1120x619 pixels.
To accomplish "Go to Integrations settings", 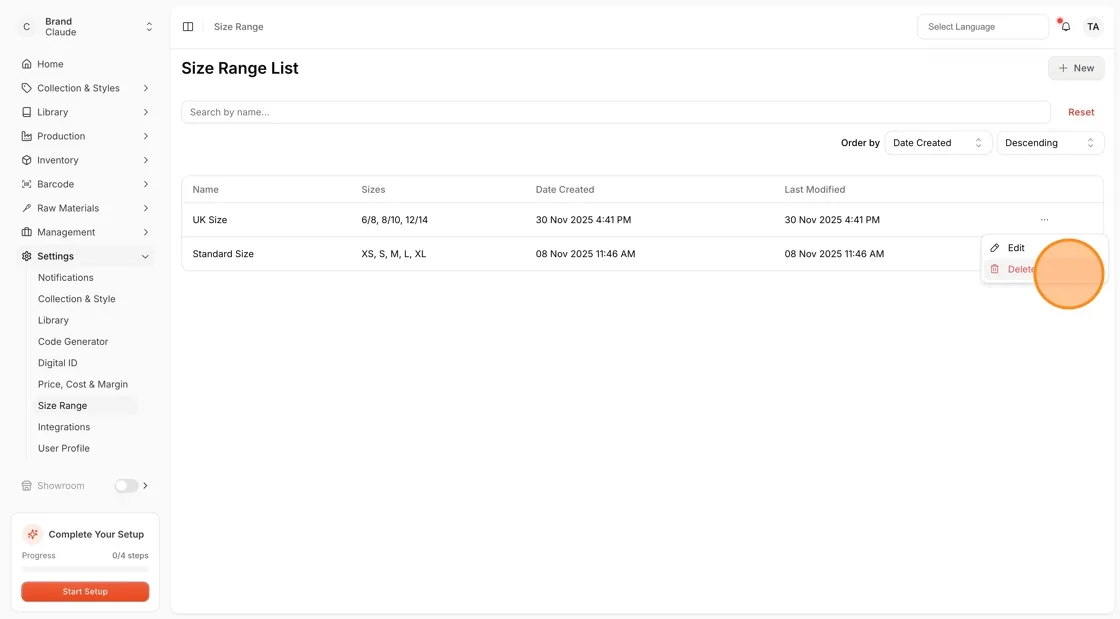I will tap(64, 427).
